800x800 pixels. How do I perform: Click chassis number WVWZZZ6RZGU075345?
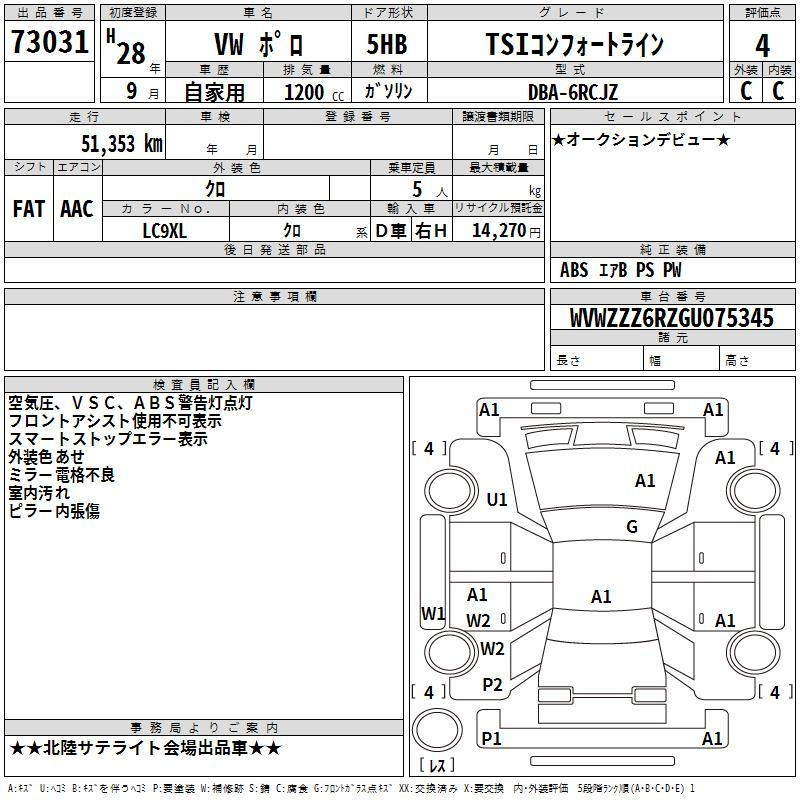click(671, 318)
